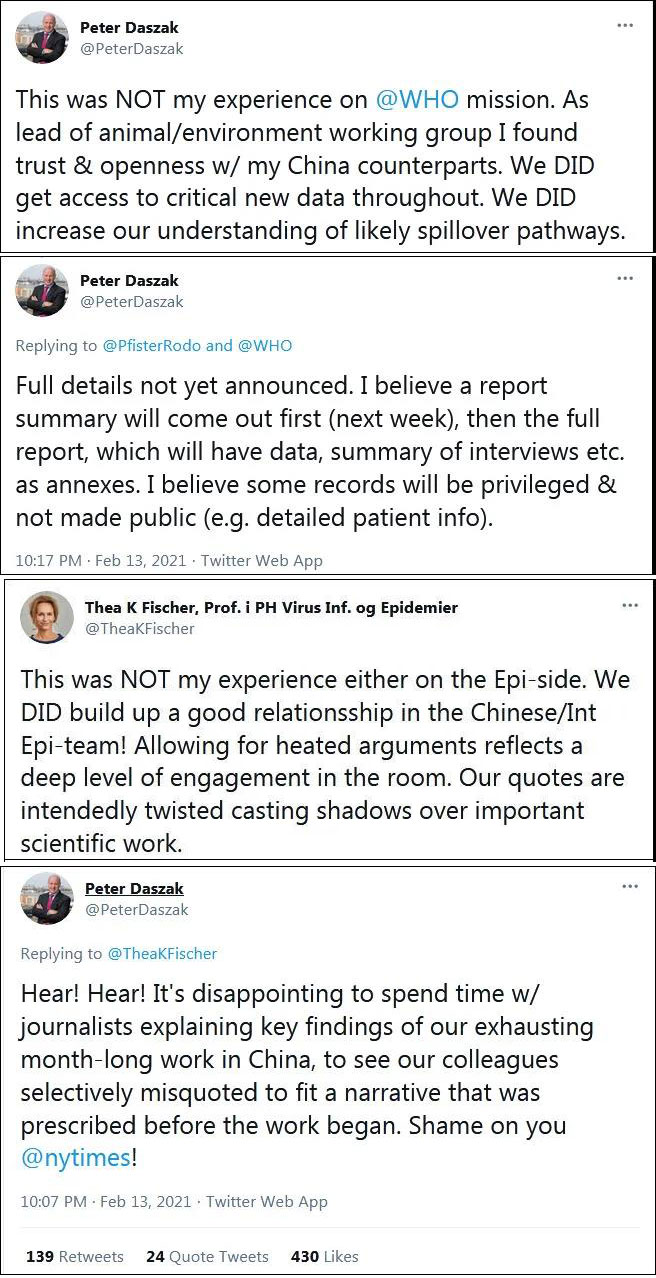This screenshot has width=656, height=1278.
Task: Open the 10:17 PM Feb 13 timestamp
Action: [x=99, y=561]
